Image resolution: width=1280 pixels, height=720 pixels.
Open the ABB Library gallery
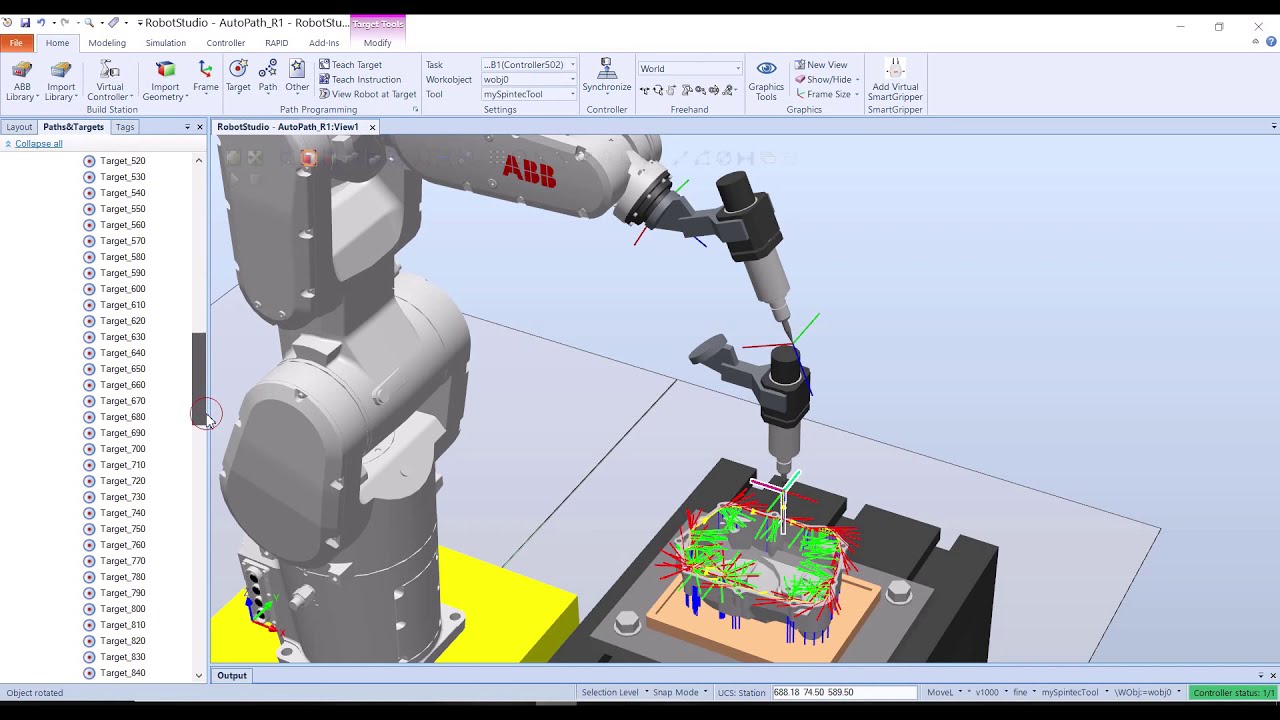coord(21,81)
